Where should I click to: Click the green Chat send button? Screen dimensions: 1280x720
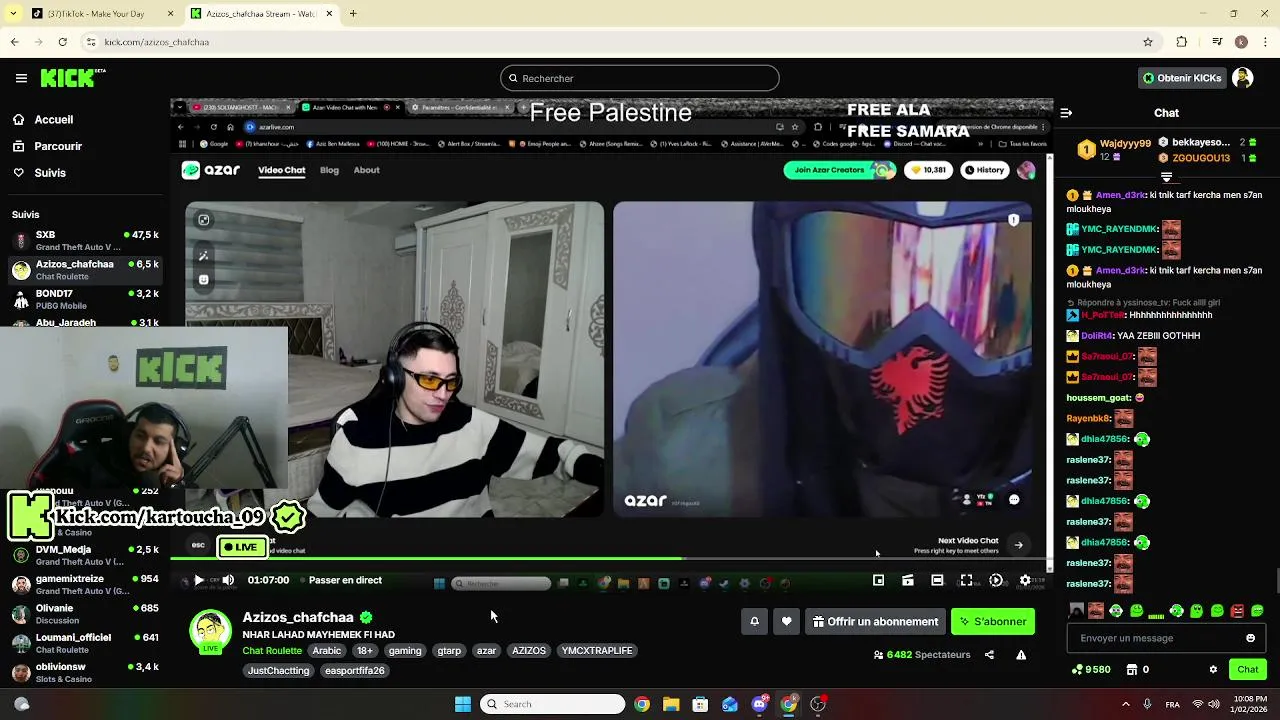[1248, 669]
